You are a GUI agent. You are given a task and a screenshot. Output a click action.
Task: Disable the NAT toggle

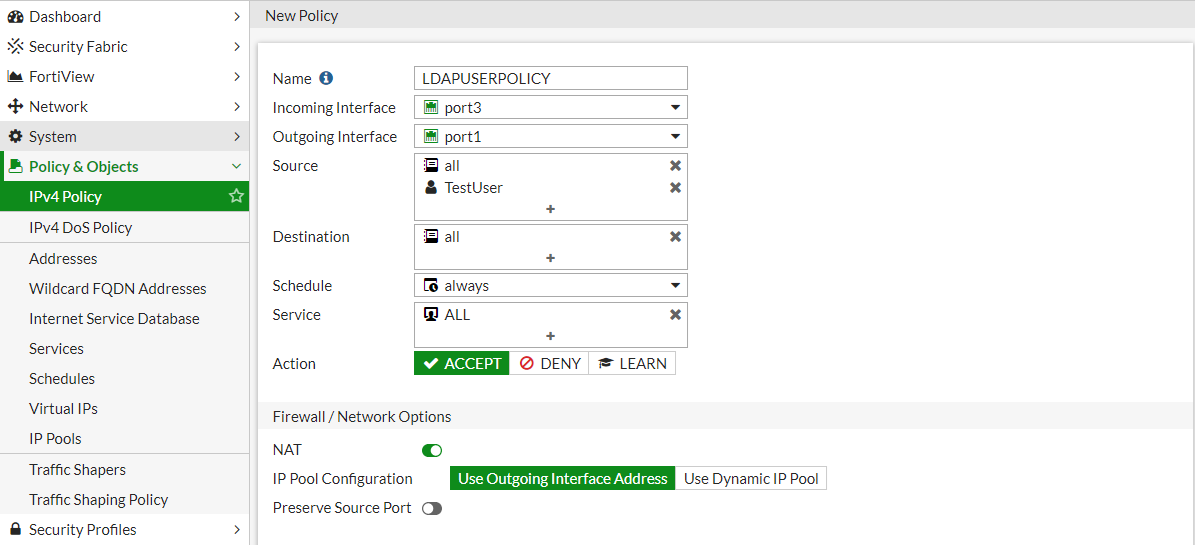pos(432,451)
